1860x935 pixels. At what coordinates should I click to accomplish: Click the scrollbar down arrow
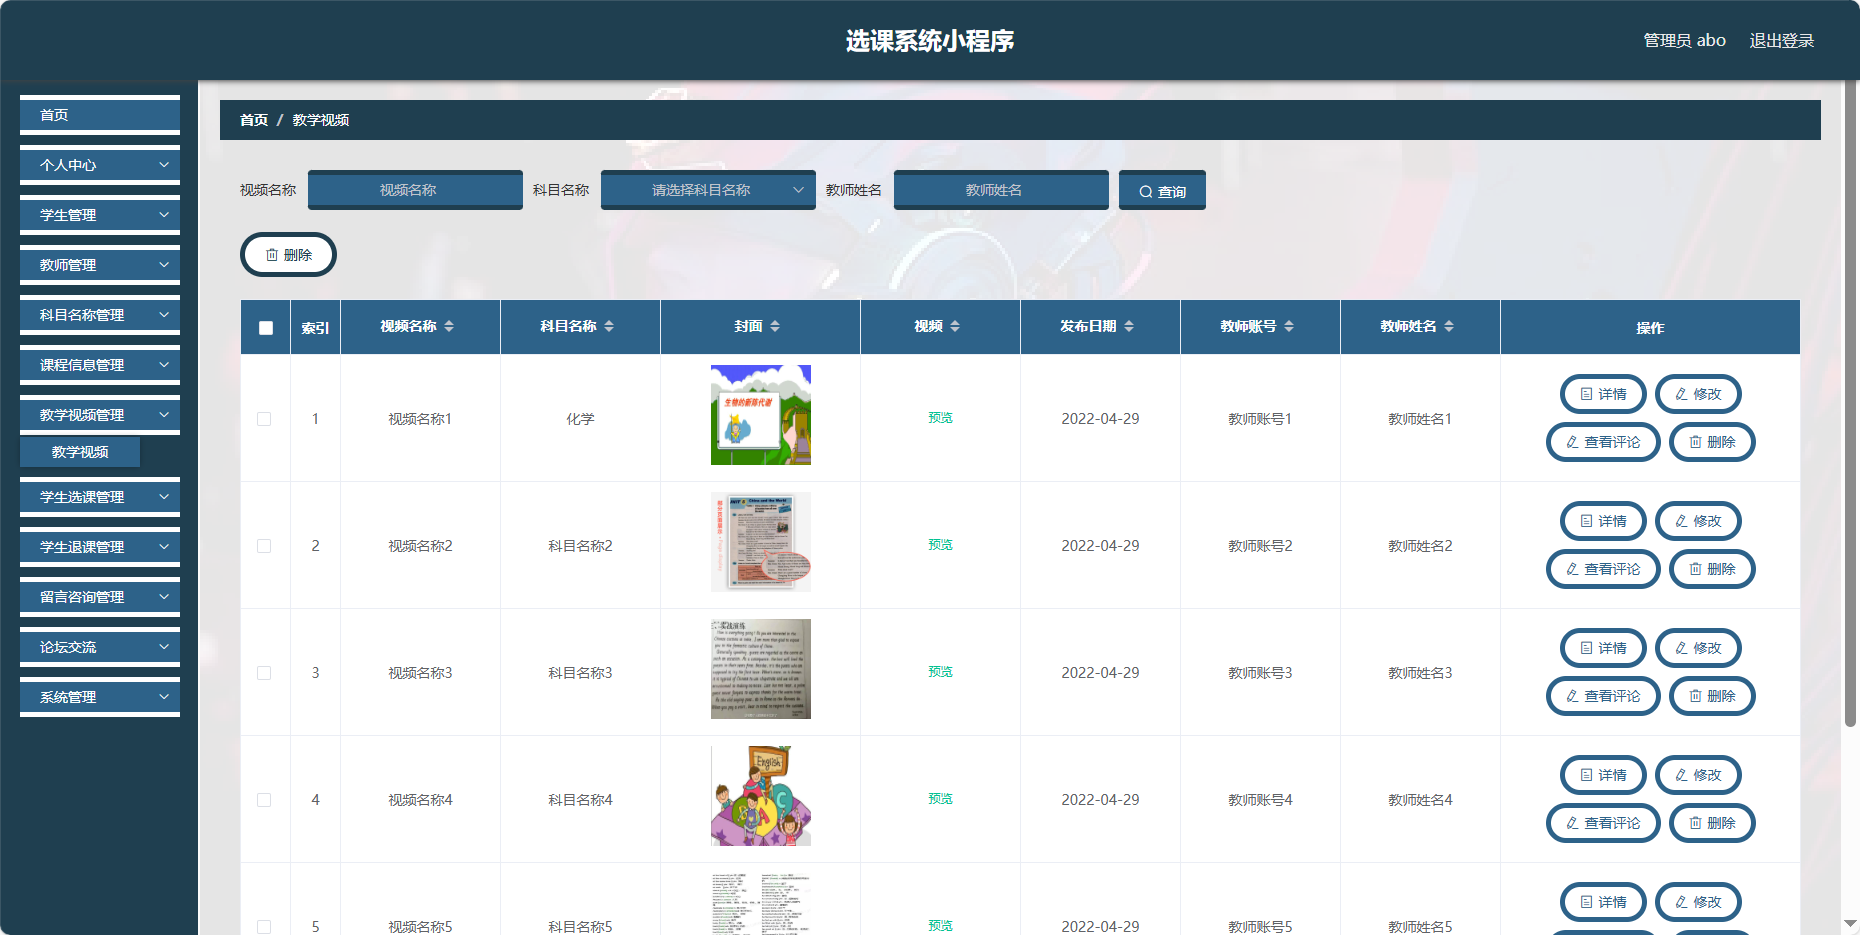[1850, 924]
